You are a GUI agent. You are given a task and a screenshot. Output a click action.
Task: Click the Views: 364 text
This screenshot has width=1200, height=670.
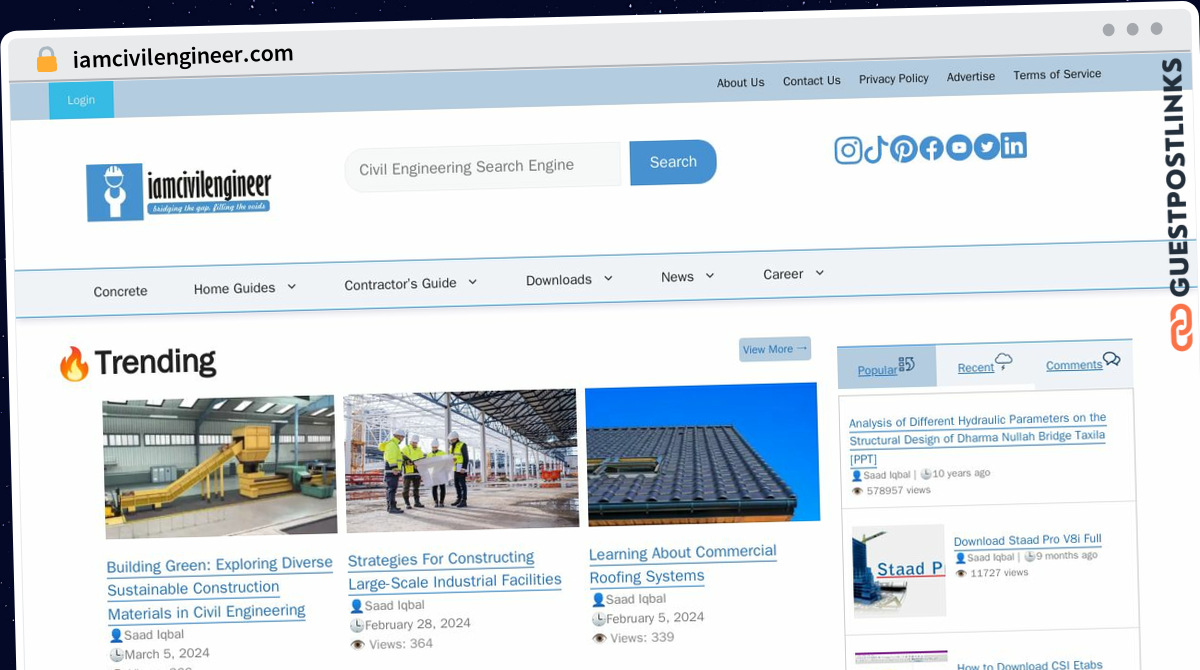(400, 644)
